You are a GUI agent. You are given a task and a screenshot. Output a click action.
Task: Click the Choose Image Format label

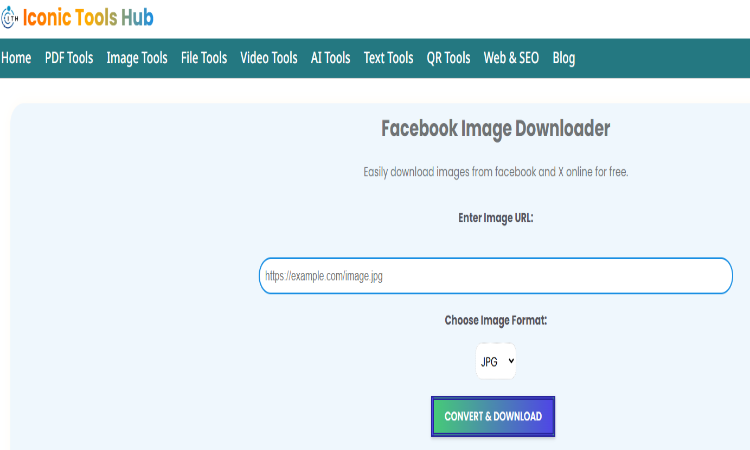[495, 321]
